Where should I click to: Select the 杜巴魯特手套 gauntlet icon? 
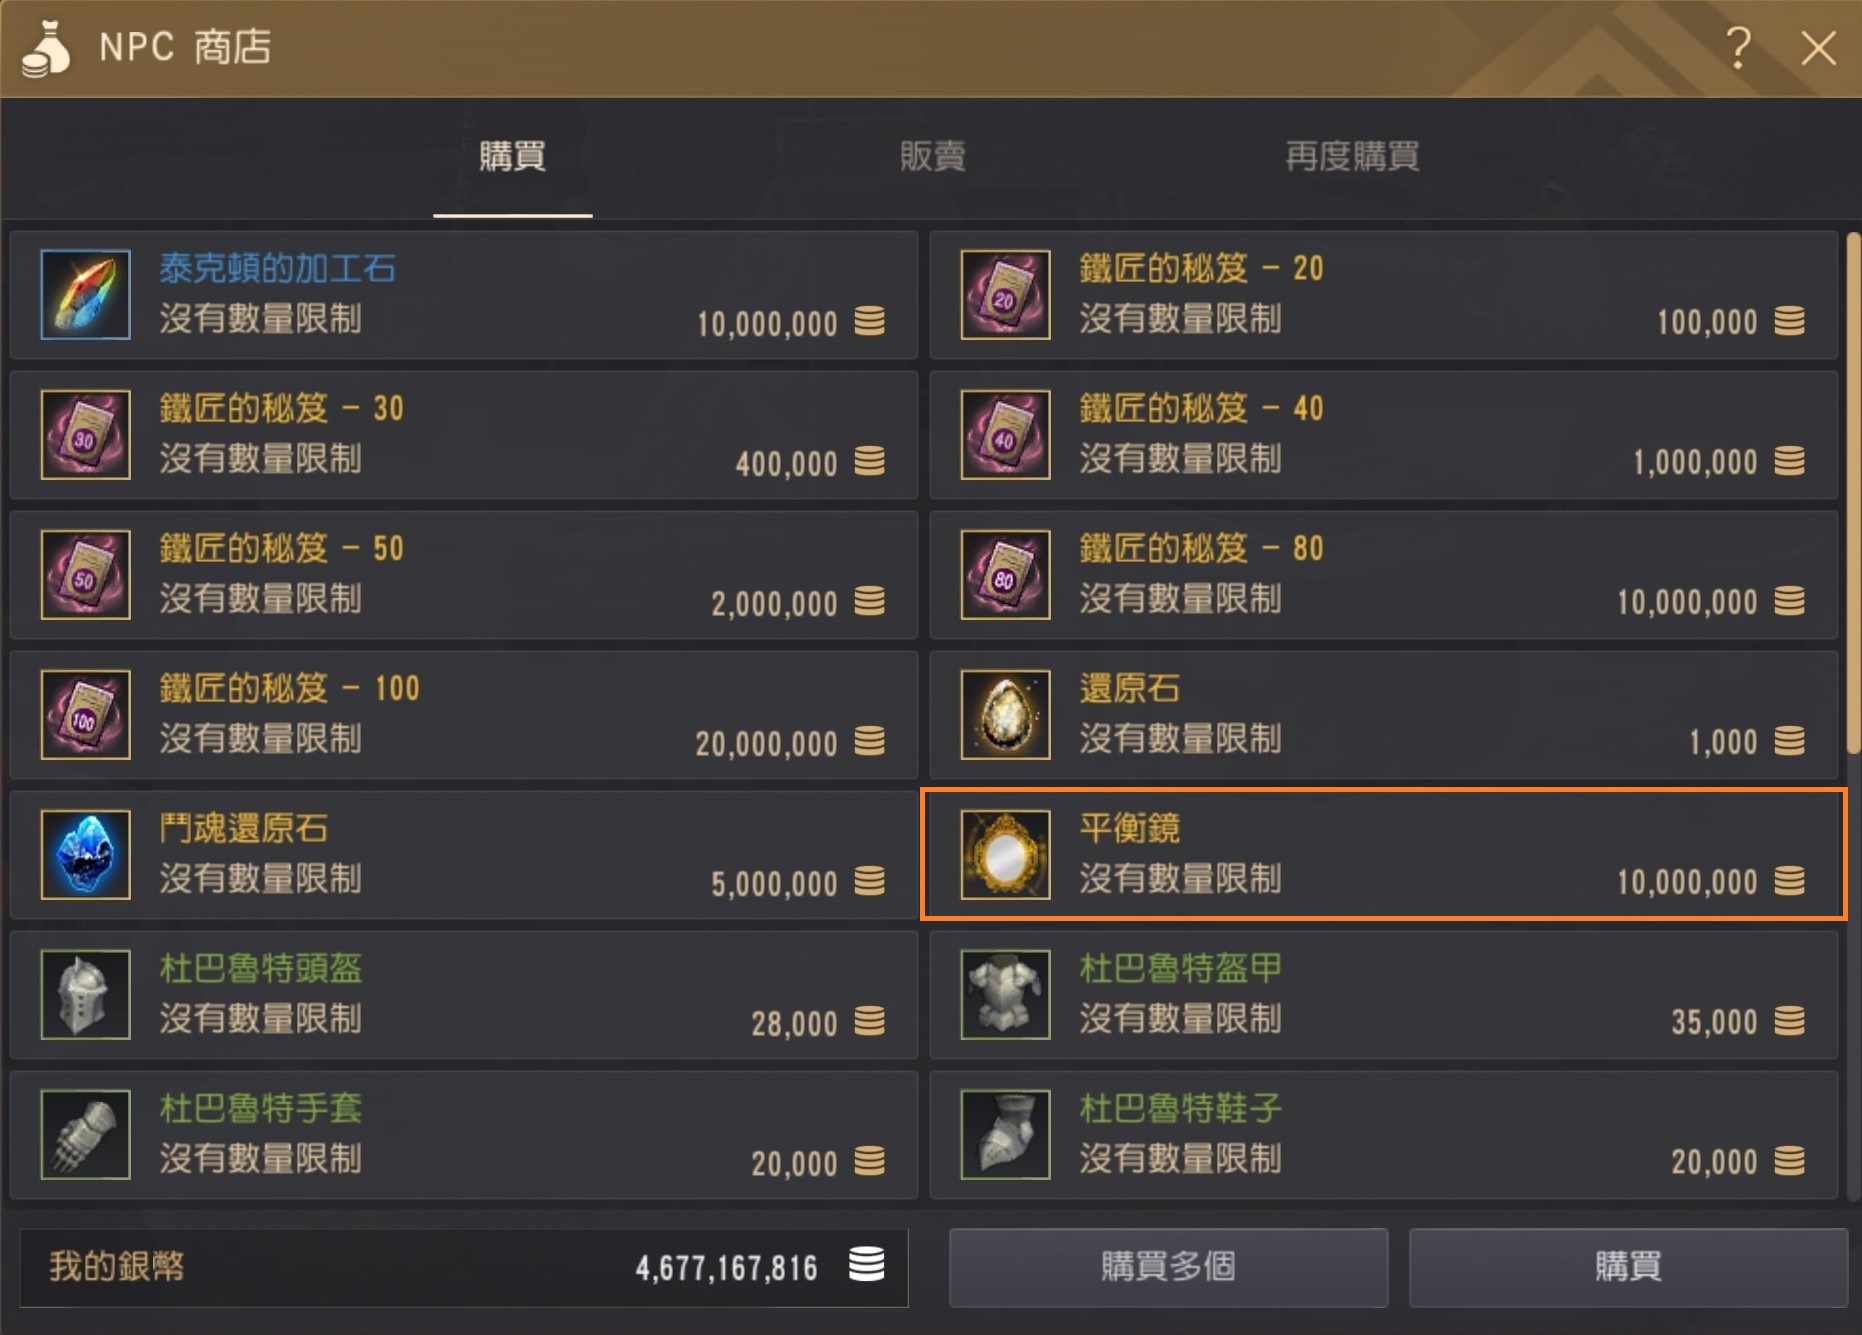[x=86, y=1135]
